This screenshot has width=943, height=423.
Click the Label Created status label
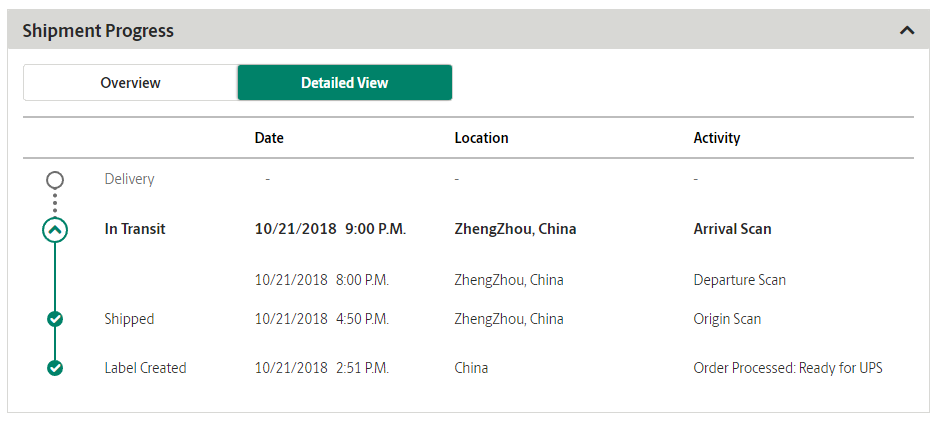(x=145, y=368)
